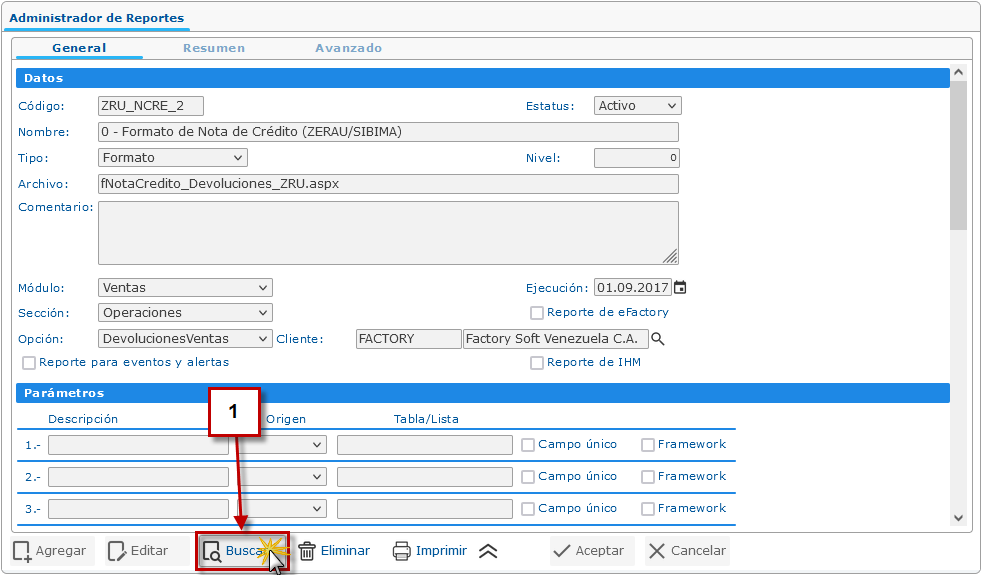Image resolution: width=982 pixels, height=575 pixels.
Task: Click magnifier icon beside Cliente name
Action: pyautogui.click(x=658, y=339)
